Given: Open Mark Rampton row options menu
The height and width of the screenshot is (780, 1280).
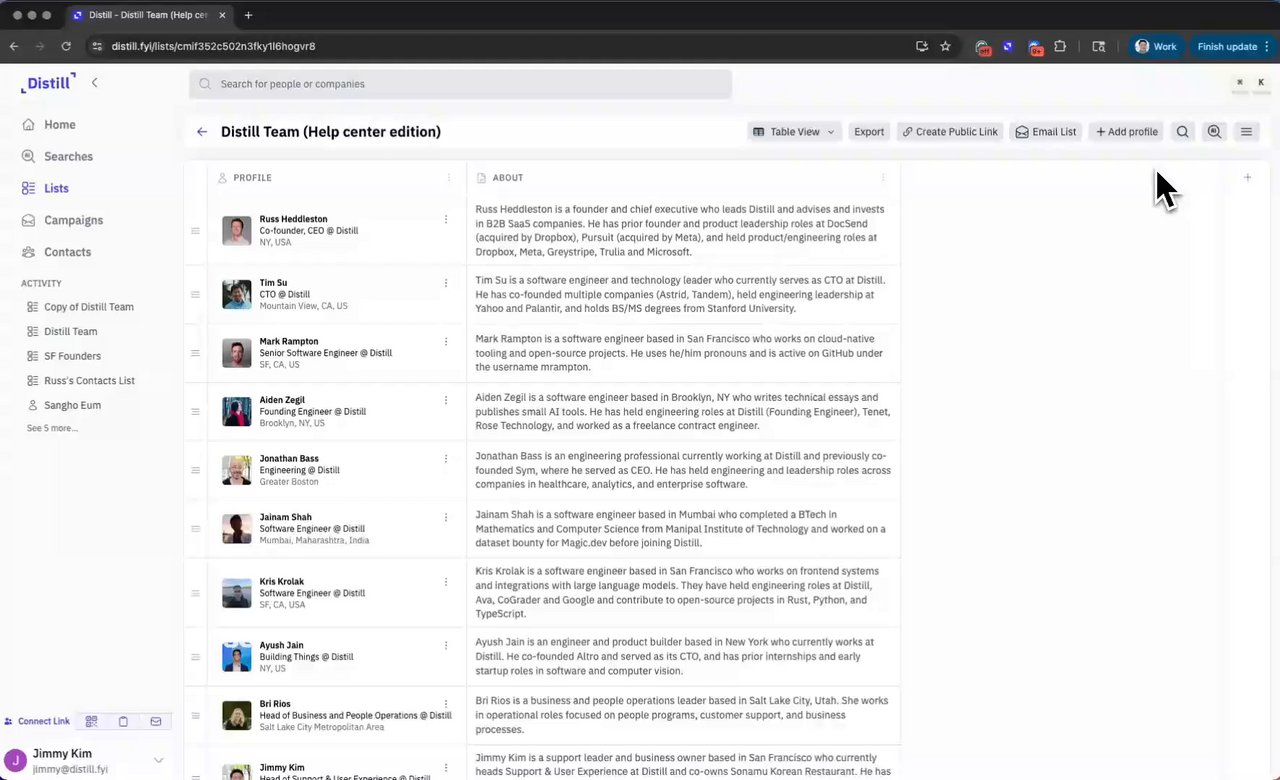Looking at the screenshot, I should click(x=446, y=342).
